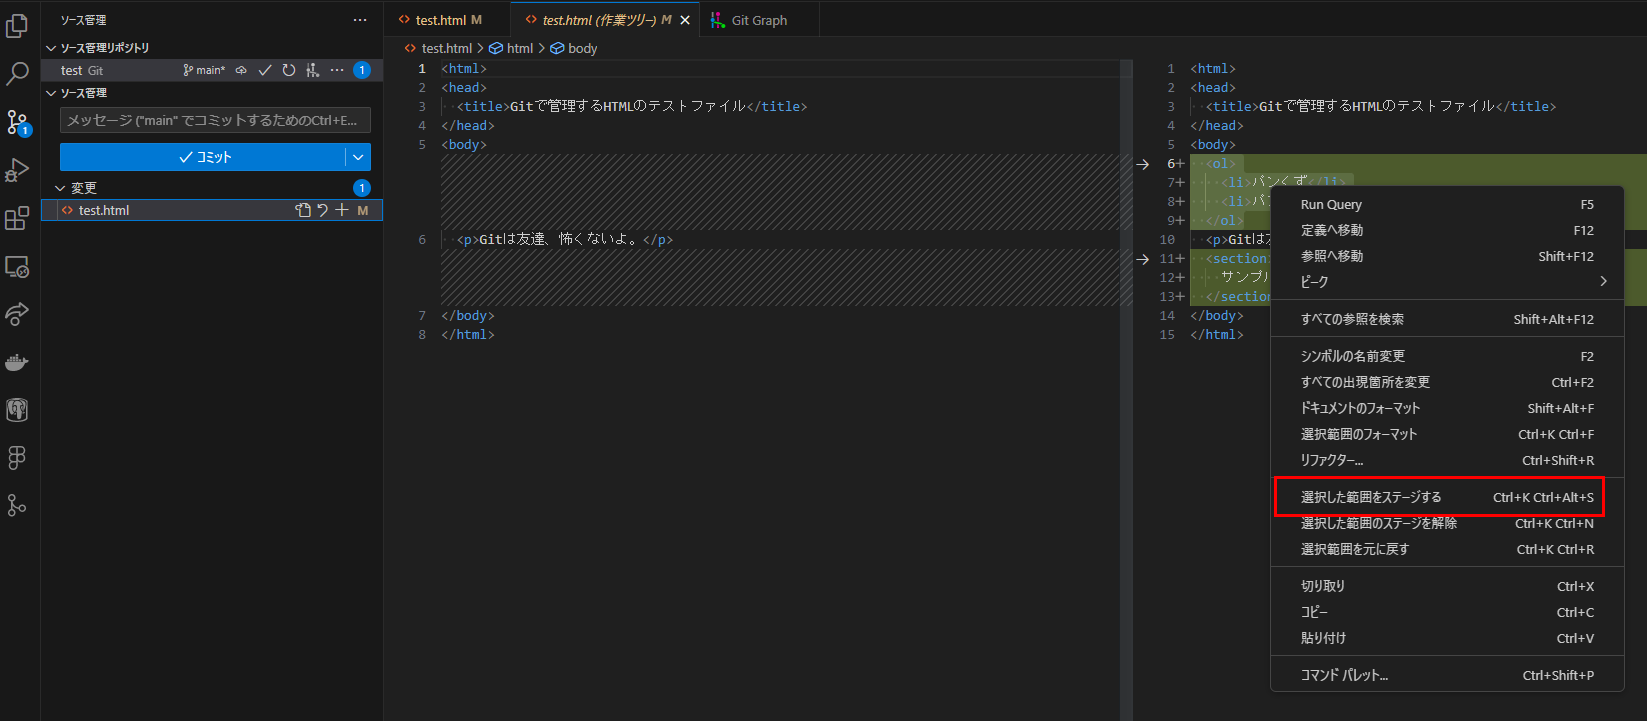Choose Run Query in the context menu
The width and height of the screenshot is (1647, 721).
(x=1447, y=204)
